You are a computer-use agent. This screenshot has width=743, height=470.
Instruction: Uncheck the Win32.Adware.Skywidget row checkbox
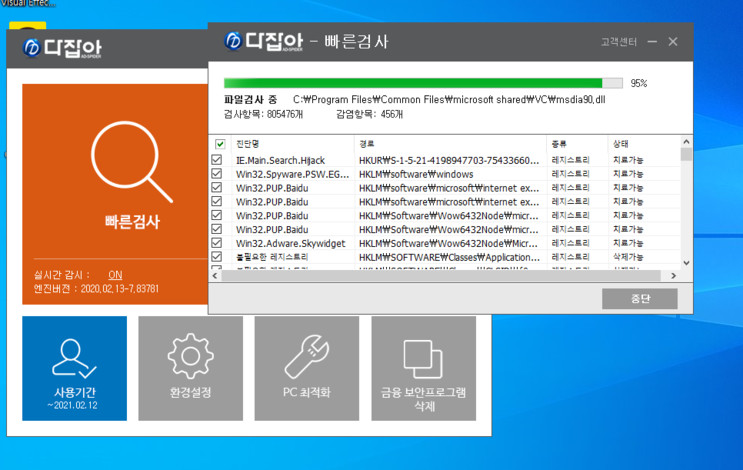pos(217,243)
